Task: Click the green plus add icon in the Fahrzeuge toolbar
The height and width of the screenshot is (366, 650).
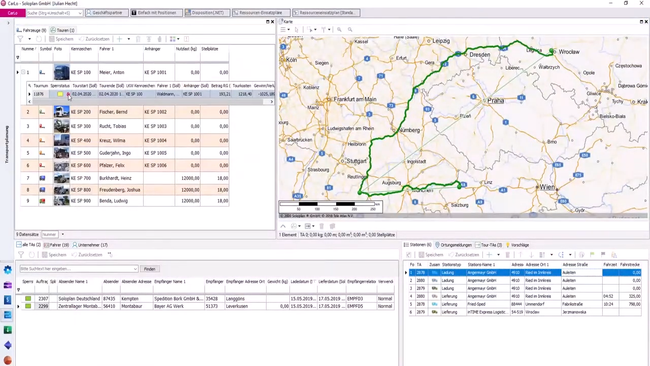Action: [119, 39]
